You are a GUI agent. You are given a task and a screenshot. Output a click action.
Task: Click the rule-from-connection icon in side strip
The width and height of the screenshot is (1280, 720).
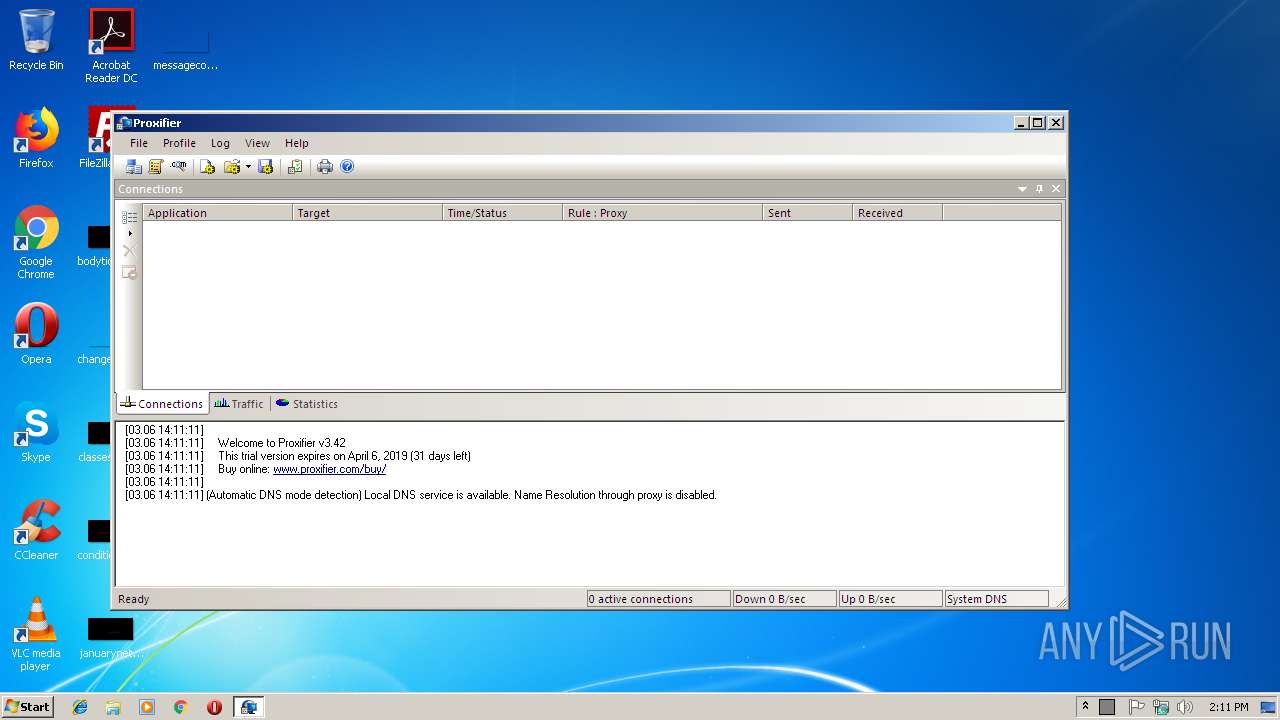pos(129,272)
